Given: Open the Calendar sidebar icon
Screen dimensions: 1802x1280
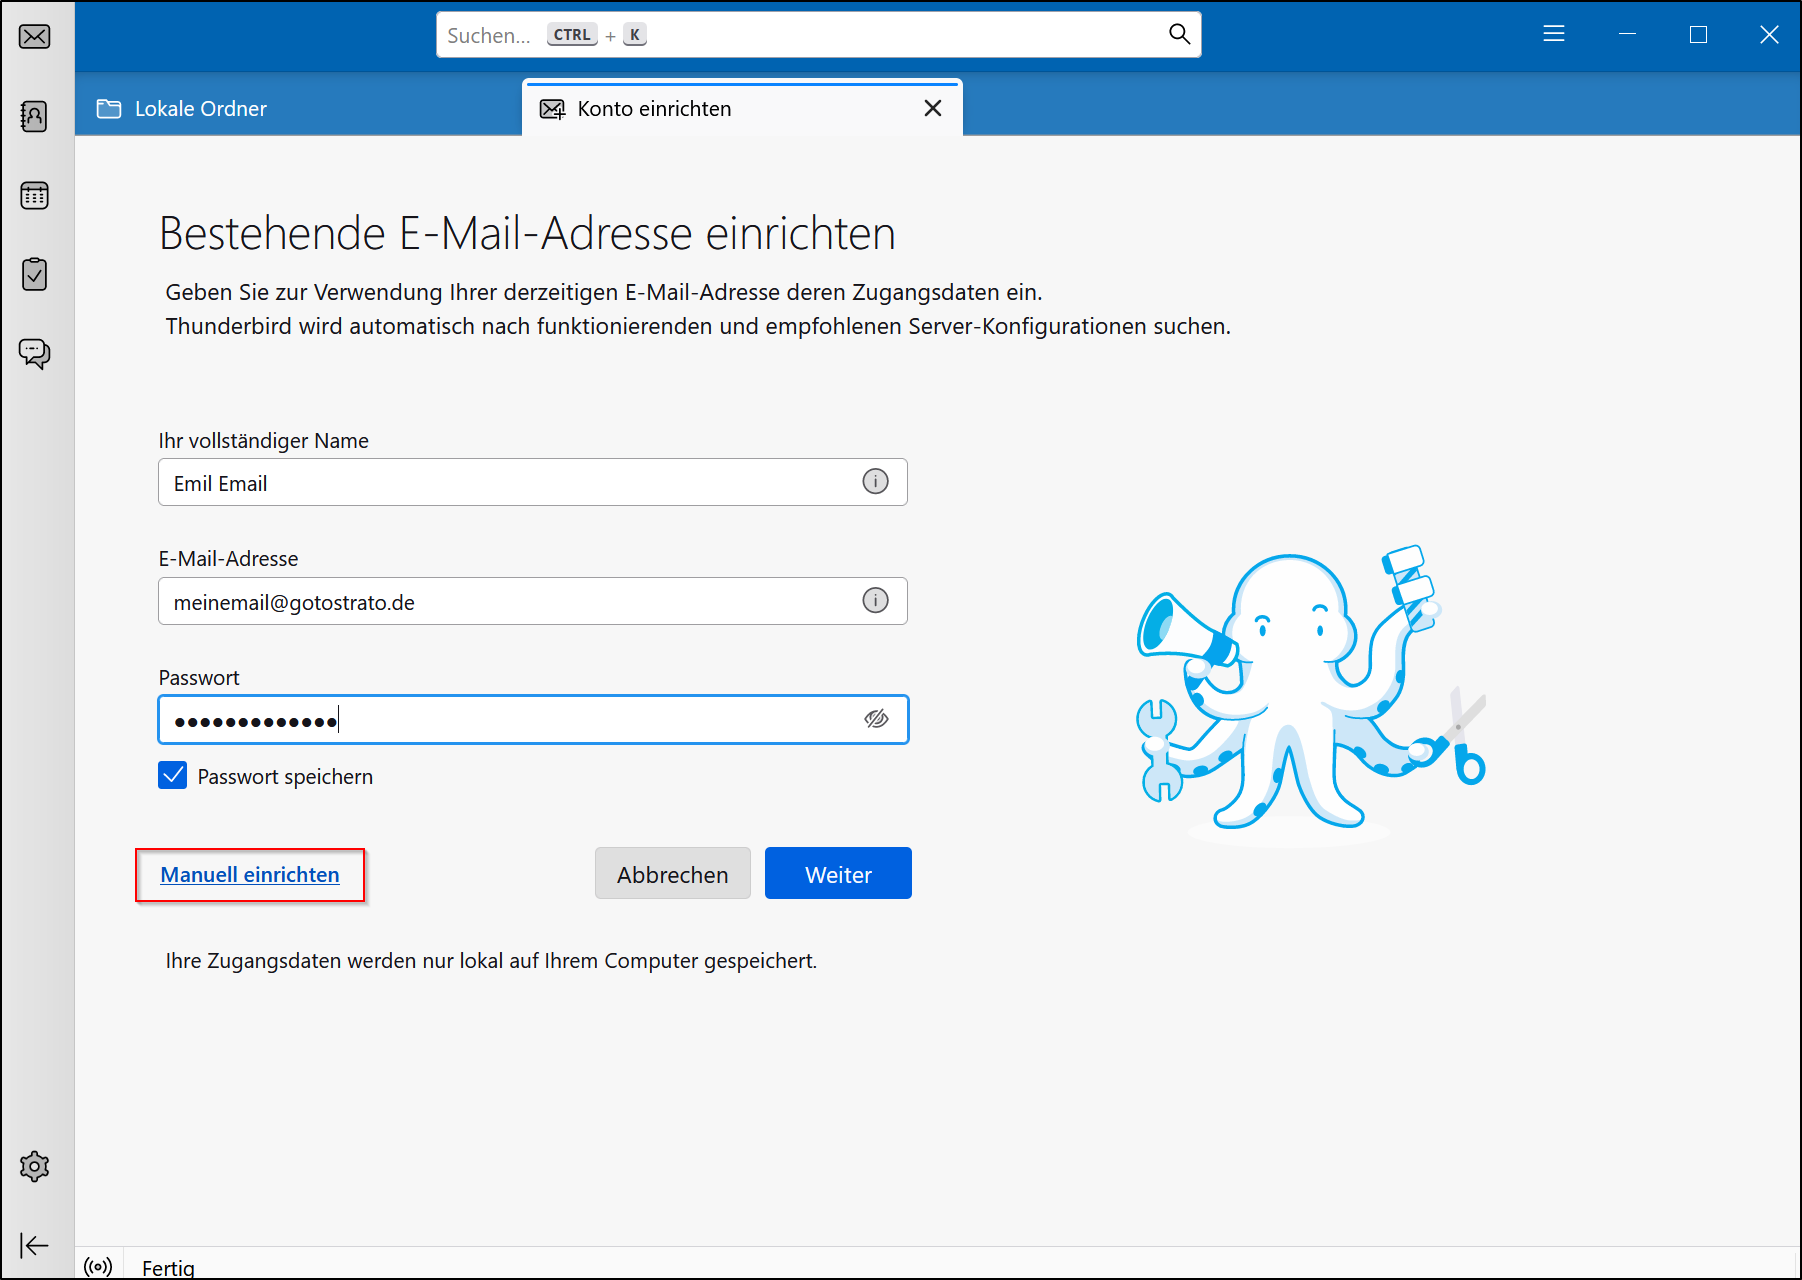Looking at the screenshot, I should click(x=35, y=196).
